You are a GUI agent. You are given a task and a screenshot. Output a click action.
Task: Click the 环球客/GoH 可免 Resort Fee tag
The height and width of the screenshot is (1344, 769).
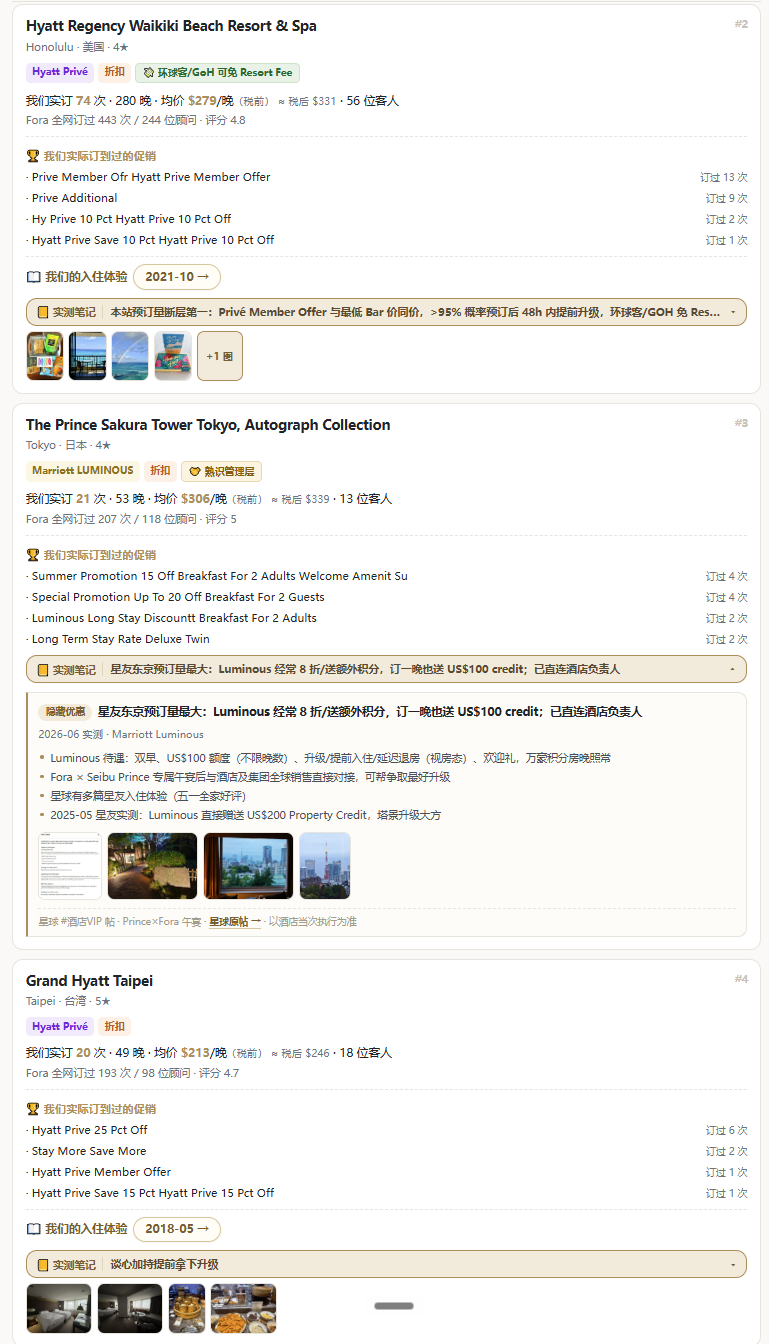click(217, 72)
